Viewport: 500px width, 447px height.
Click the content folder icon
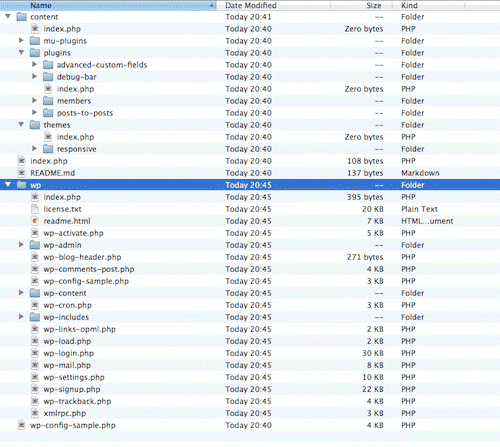[22, 17]
